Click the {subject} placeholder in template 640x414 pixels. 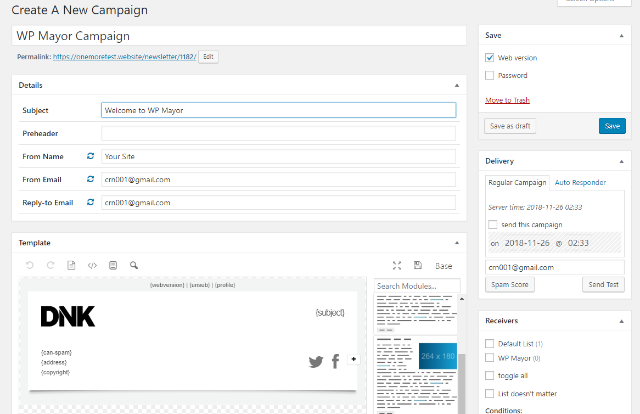(x=330, y=313)
